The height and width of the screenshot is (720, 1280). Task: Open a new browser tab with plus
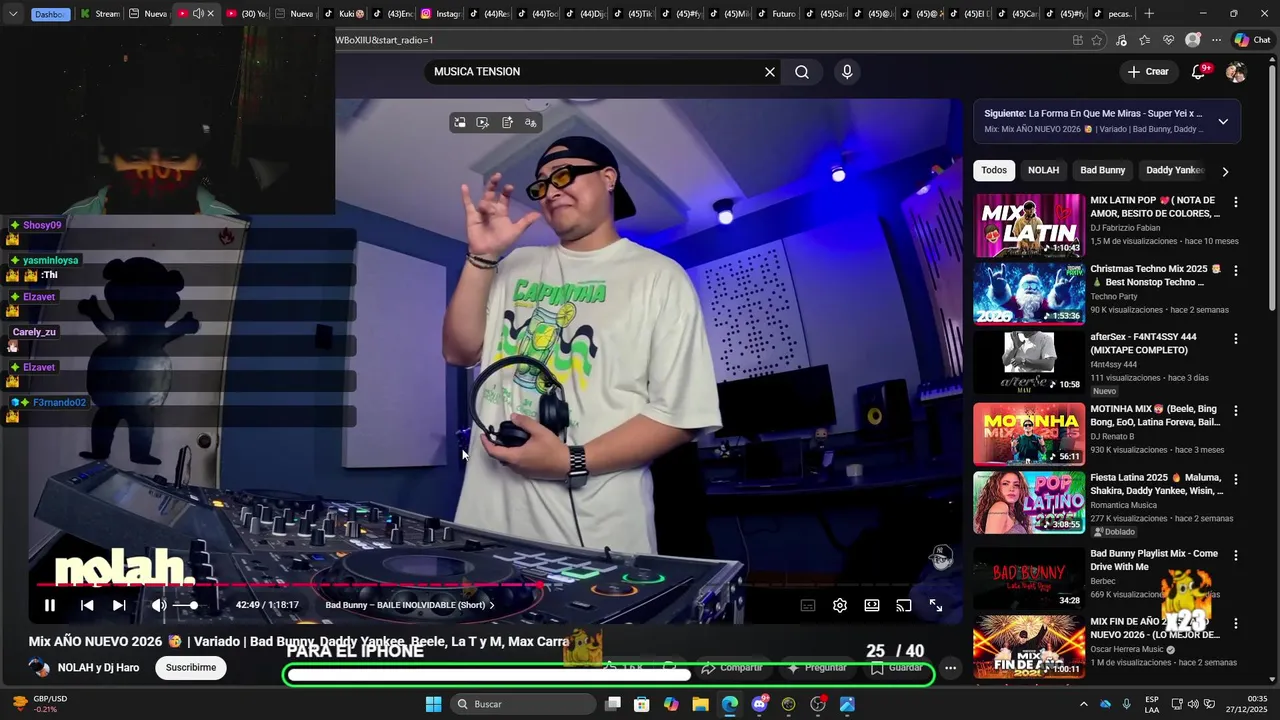pyautogui.click(x=1149, y=14)
